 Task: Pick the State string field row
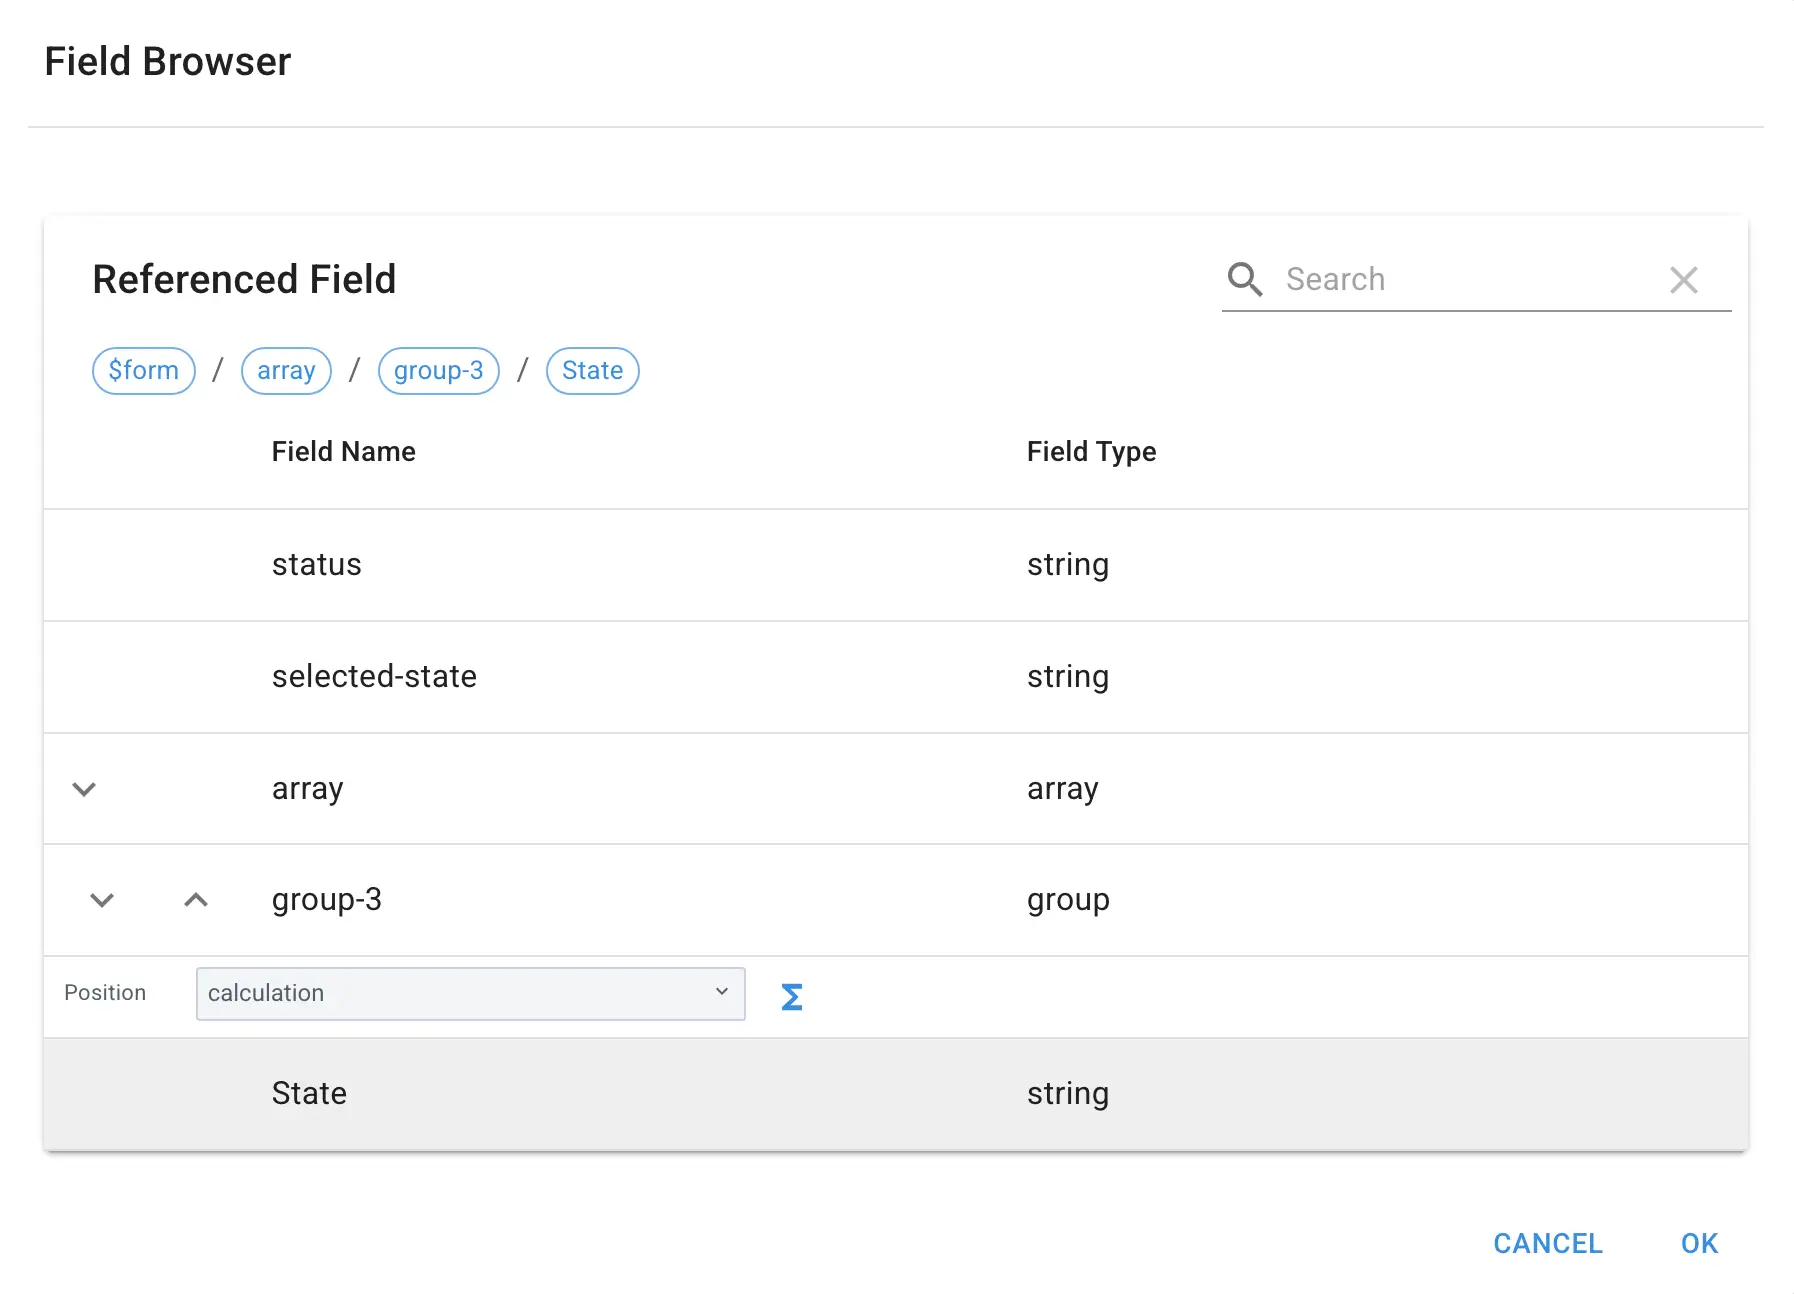[309, 1094]
